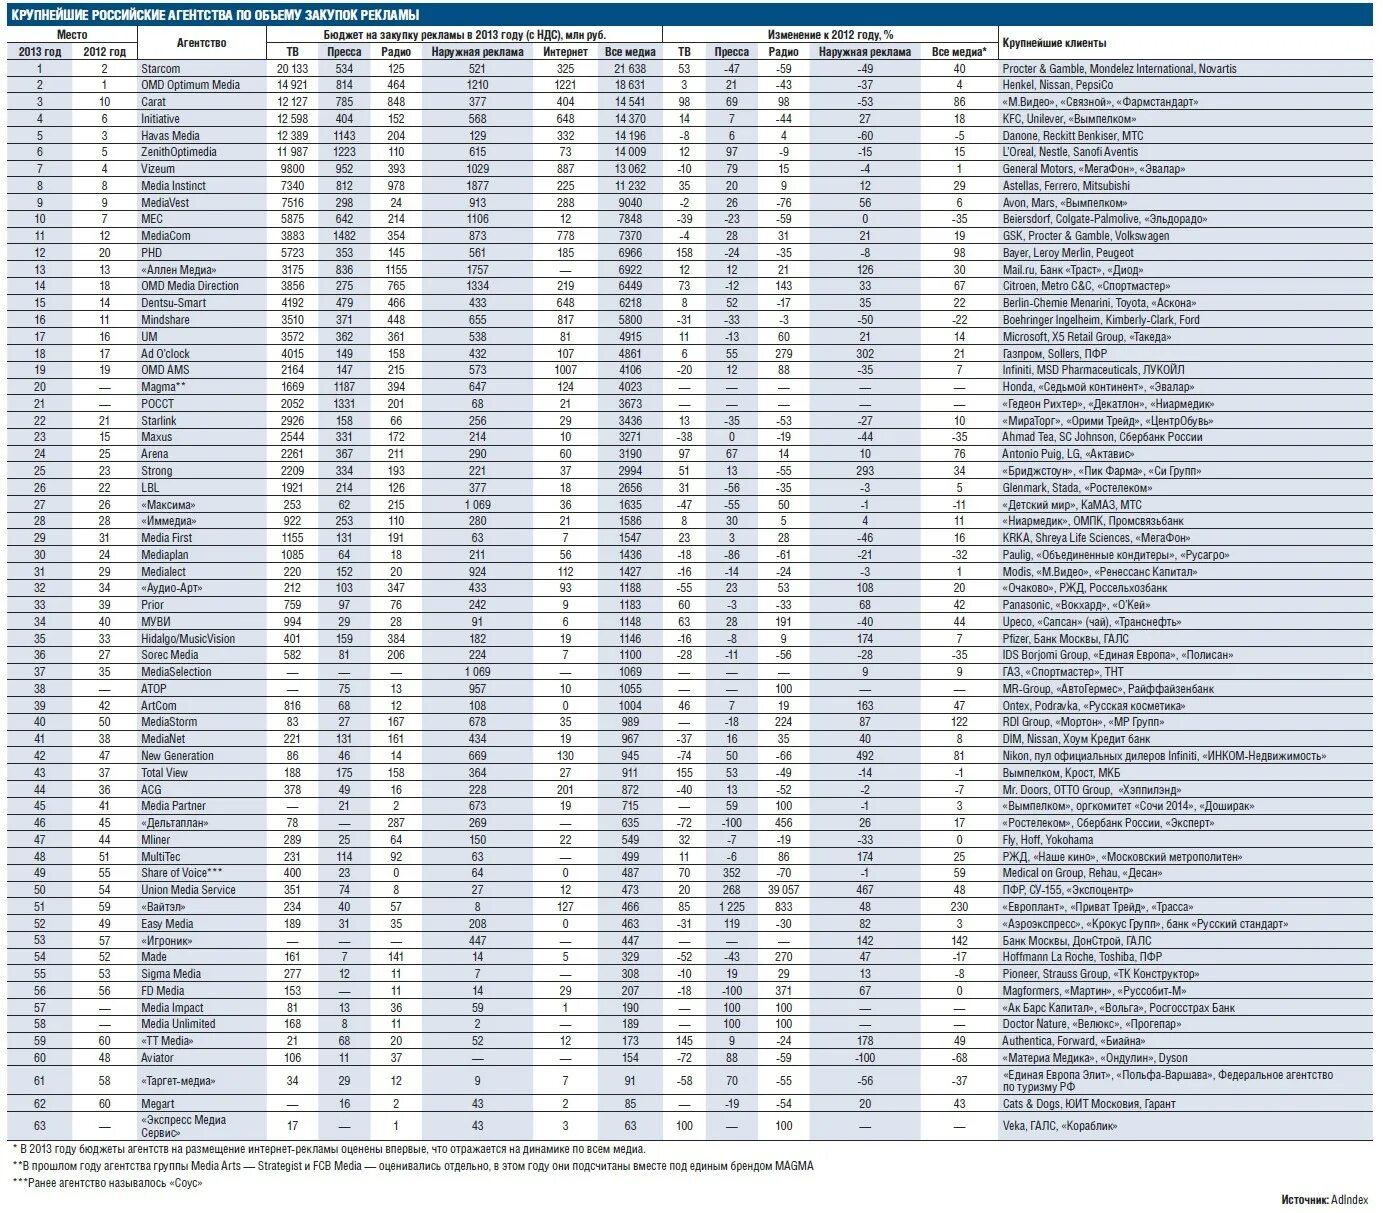Image resolution: width=1383 pixels, height=1213 pixels.
Task: Click OMD Media Direction agency cell
Action: pyautogui.click(x=190, y=286)
